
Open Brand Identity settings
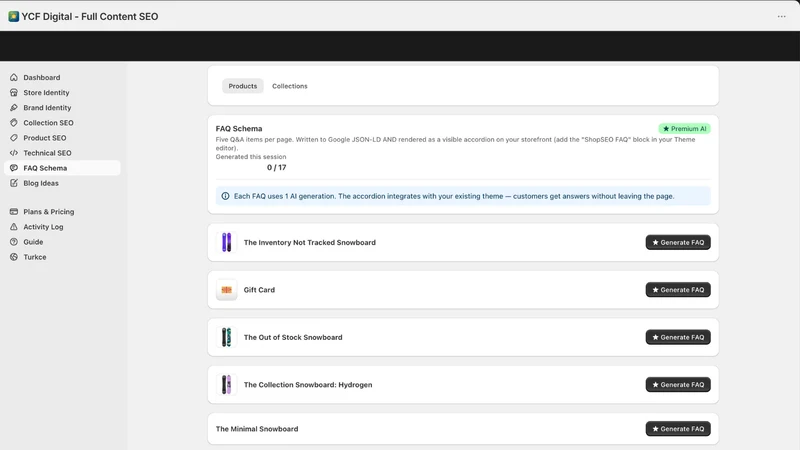(x=62, y=108)
